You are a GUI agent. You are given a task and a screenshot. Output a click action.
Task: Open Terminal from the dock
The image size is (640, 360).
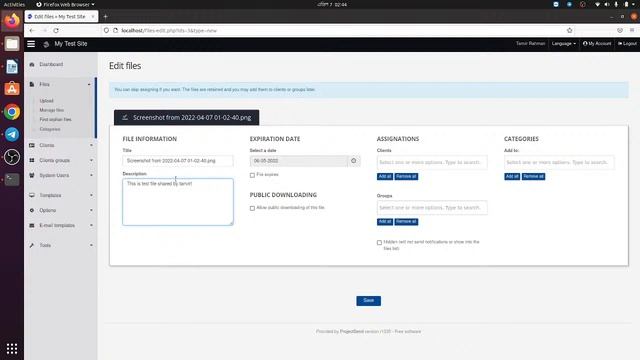tap(12, 180)
